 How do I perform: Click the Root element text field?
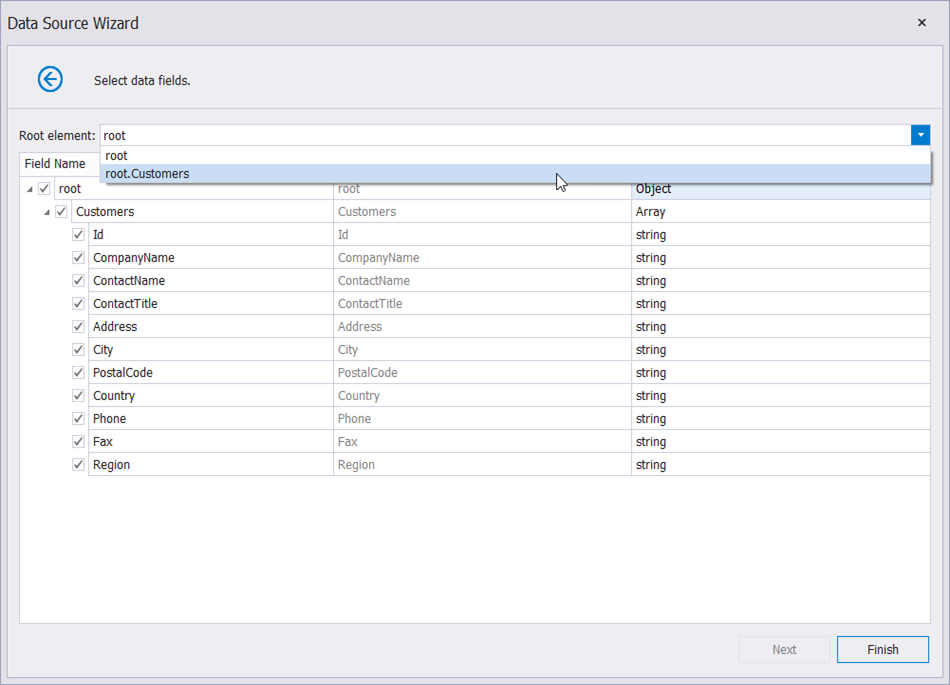(x=500, y=135)
